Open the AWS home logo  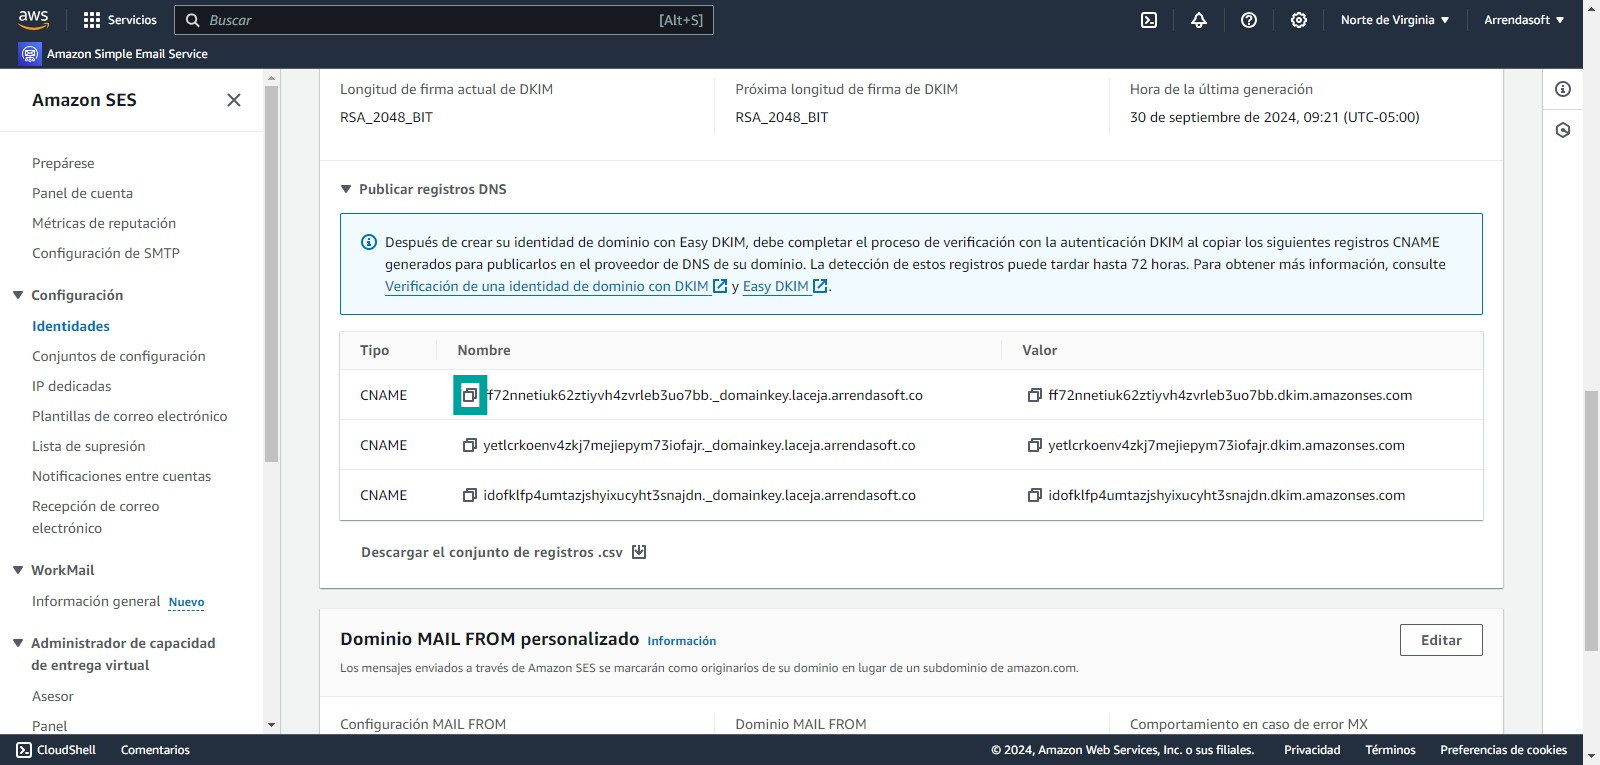pos(33,19)
